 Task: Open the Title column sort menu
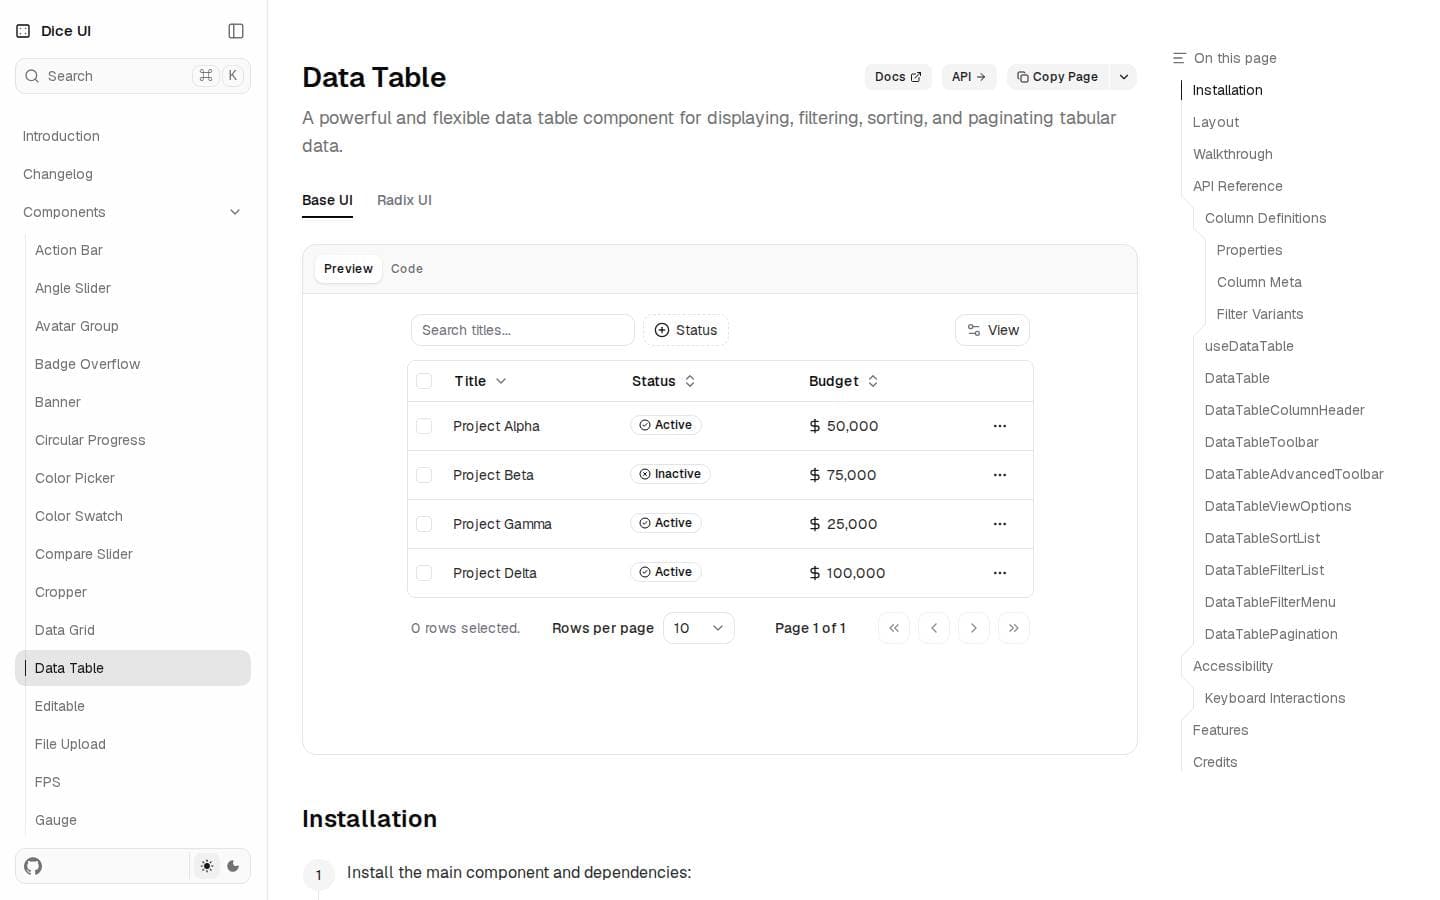point(480,381)
